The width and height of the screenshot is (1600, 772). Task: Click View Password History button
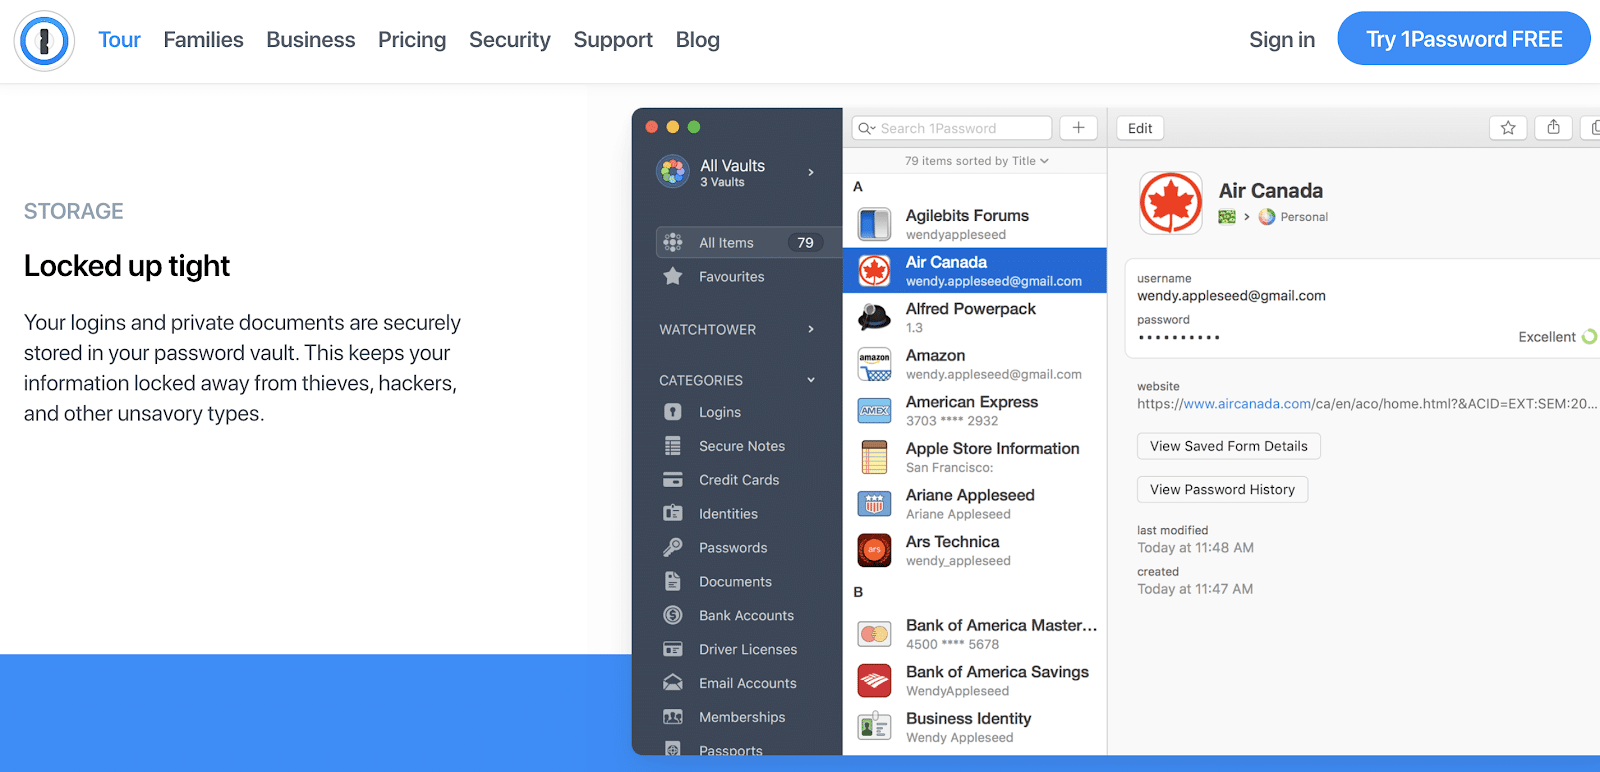1222,489
